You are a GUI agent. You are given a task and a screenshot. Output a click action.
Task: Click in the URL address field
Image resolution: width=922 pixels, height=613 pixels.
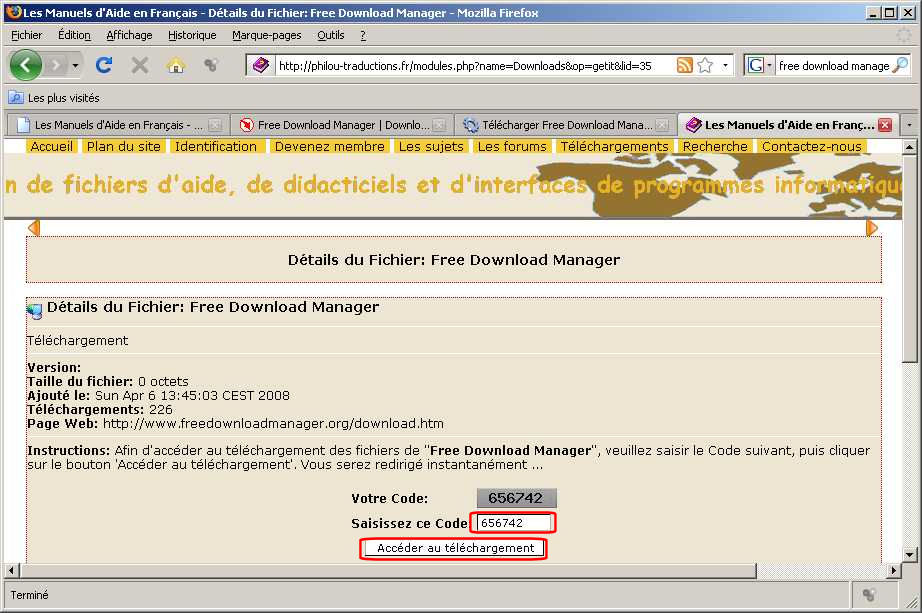coord(475,66)
